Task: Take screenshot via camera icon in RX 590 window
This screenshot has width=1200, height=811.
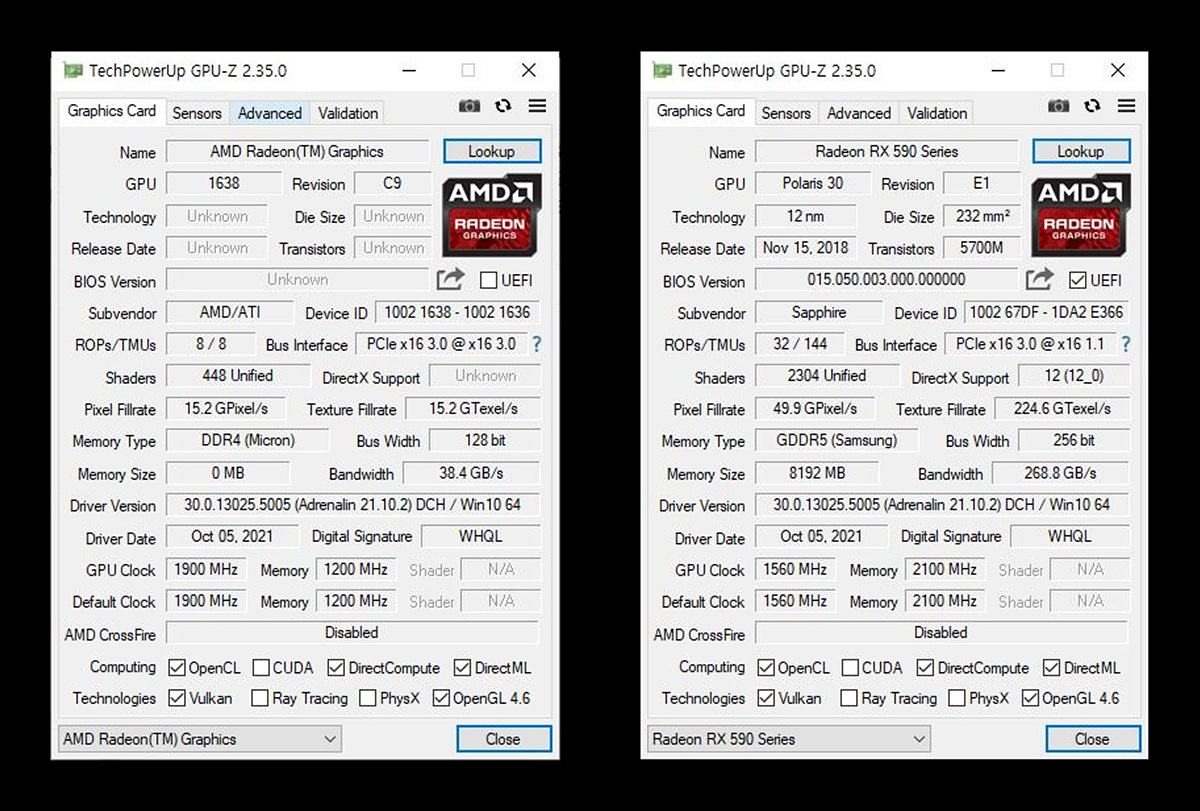Action: (1058, 106)
